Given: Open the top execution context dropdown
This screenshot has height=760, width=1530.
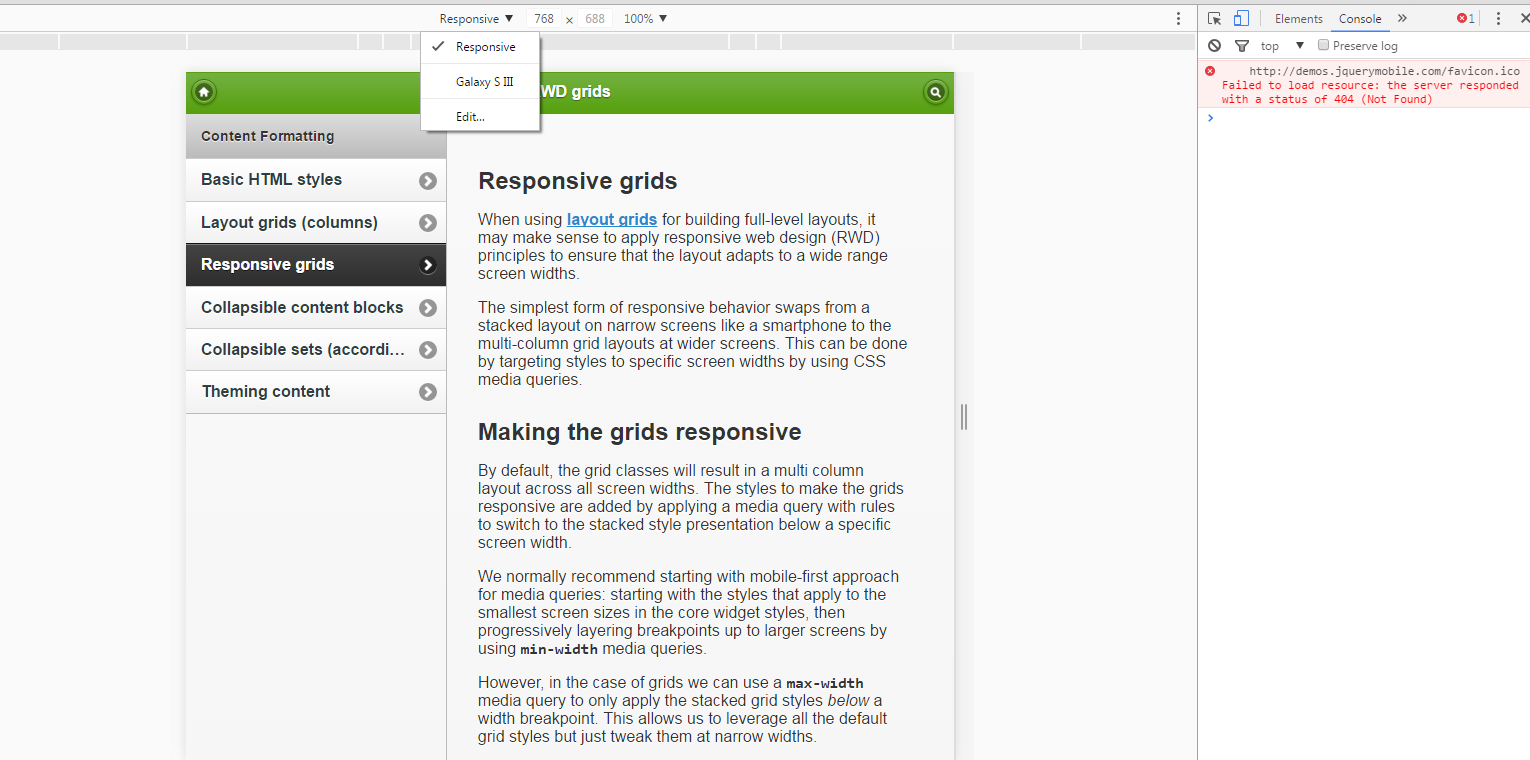Looking at the screenshot, I should 1282,46.
